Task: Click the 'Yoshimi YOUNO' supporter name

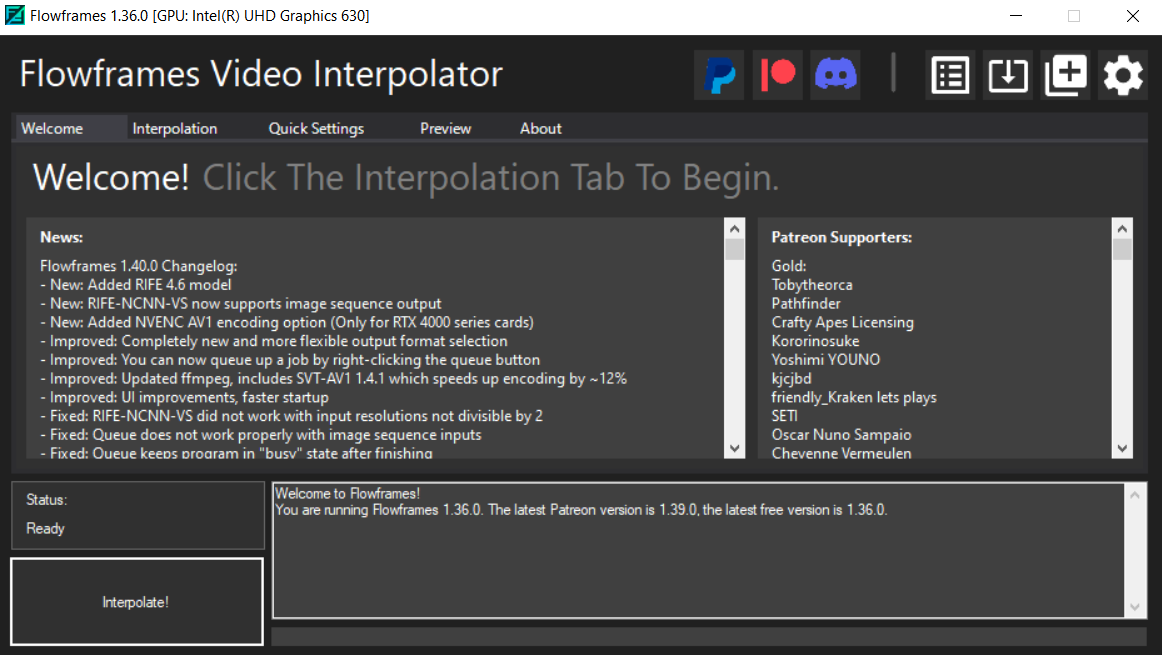Action: pos(826,360)
